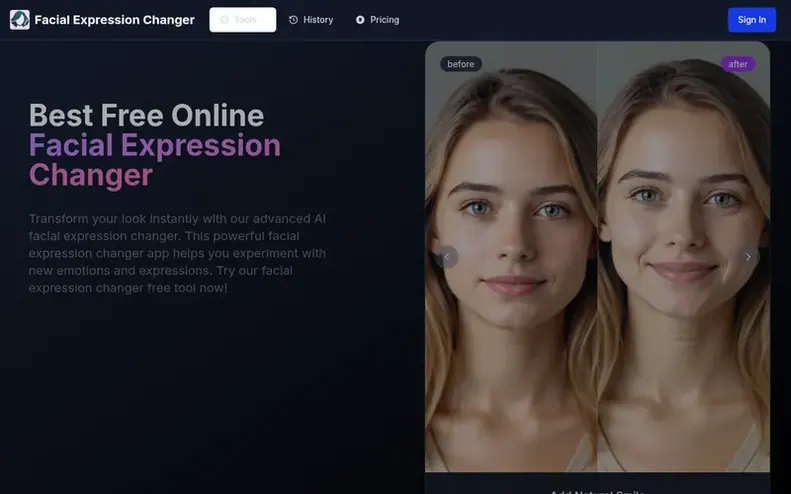The width and height of the screenshot is (791, 494).
Task: Click the after smiling portrait image
Action: tap(684, 257)
